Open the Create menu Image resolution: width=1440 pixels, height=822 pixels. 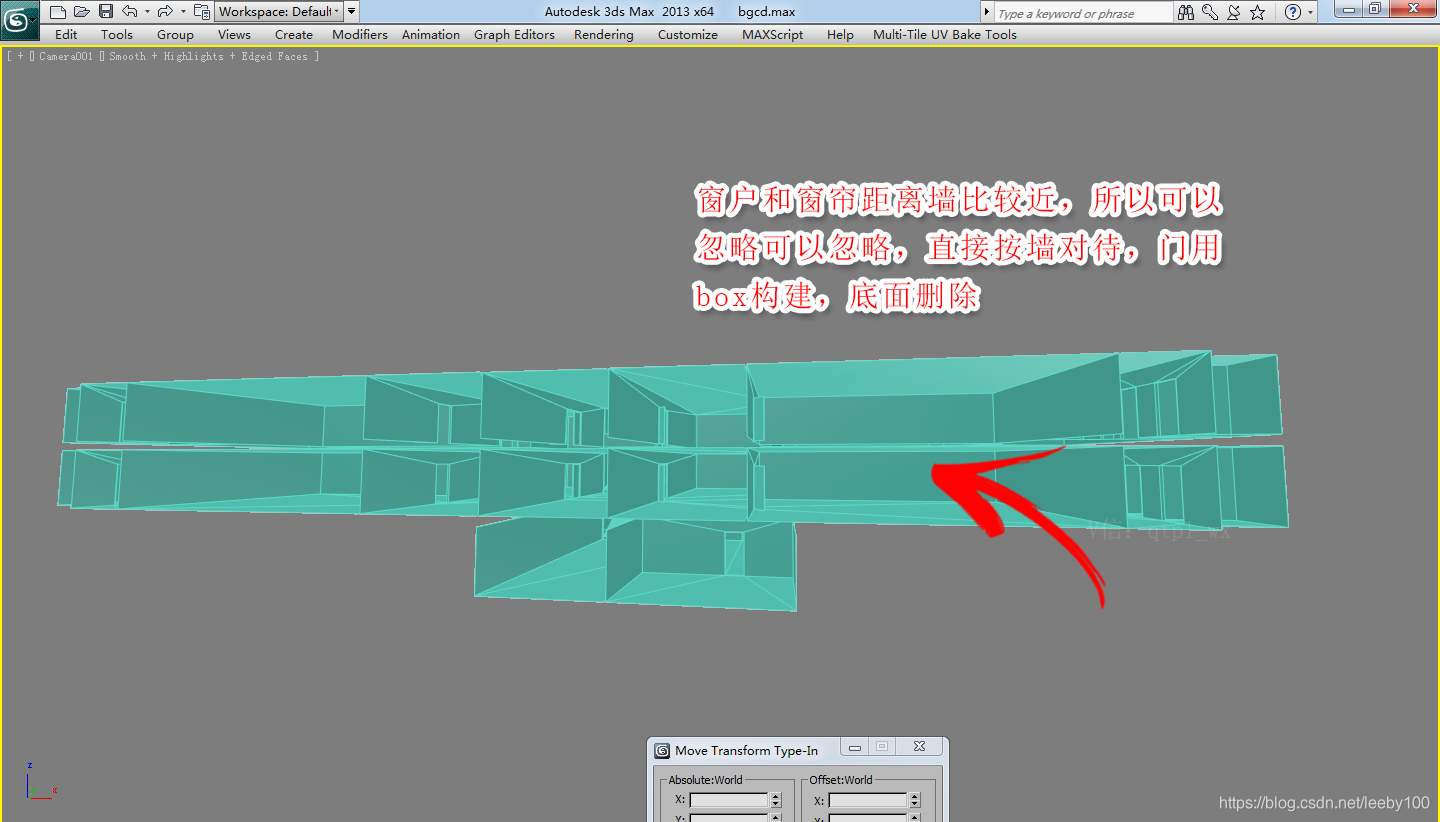(x=294, y=34)
